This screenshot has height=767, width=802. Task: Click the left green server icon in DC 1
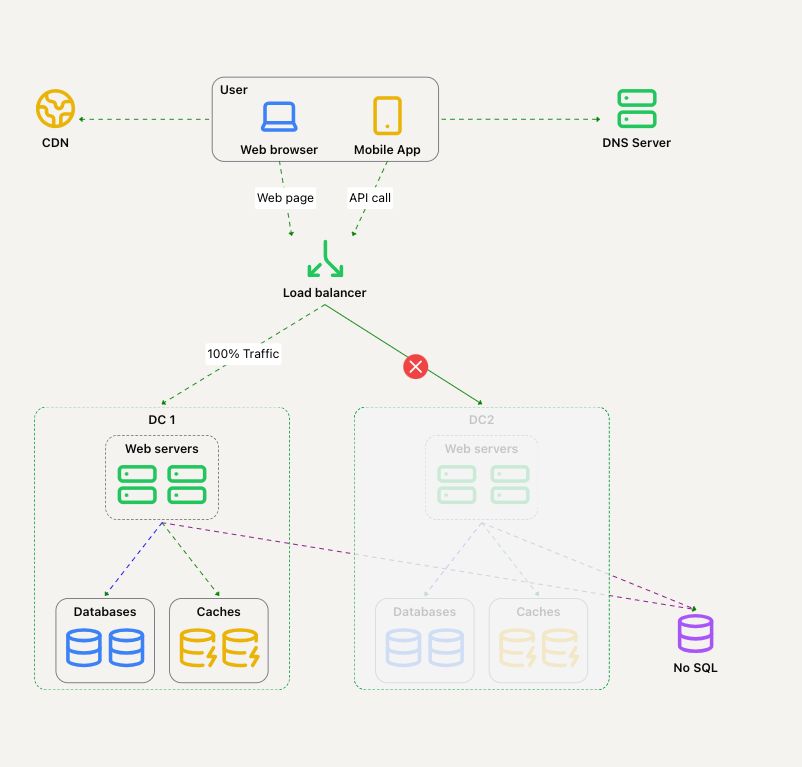coord(137,484)
